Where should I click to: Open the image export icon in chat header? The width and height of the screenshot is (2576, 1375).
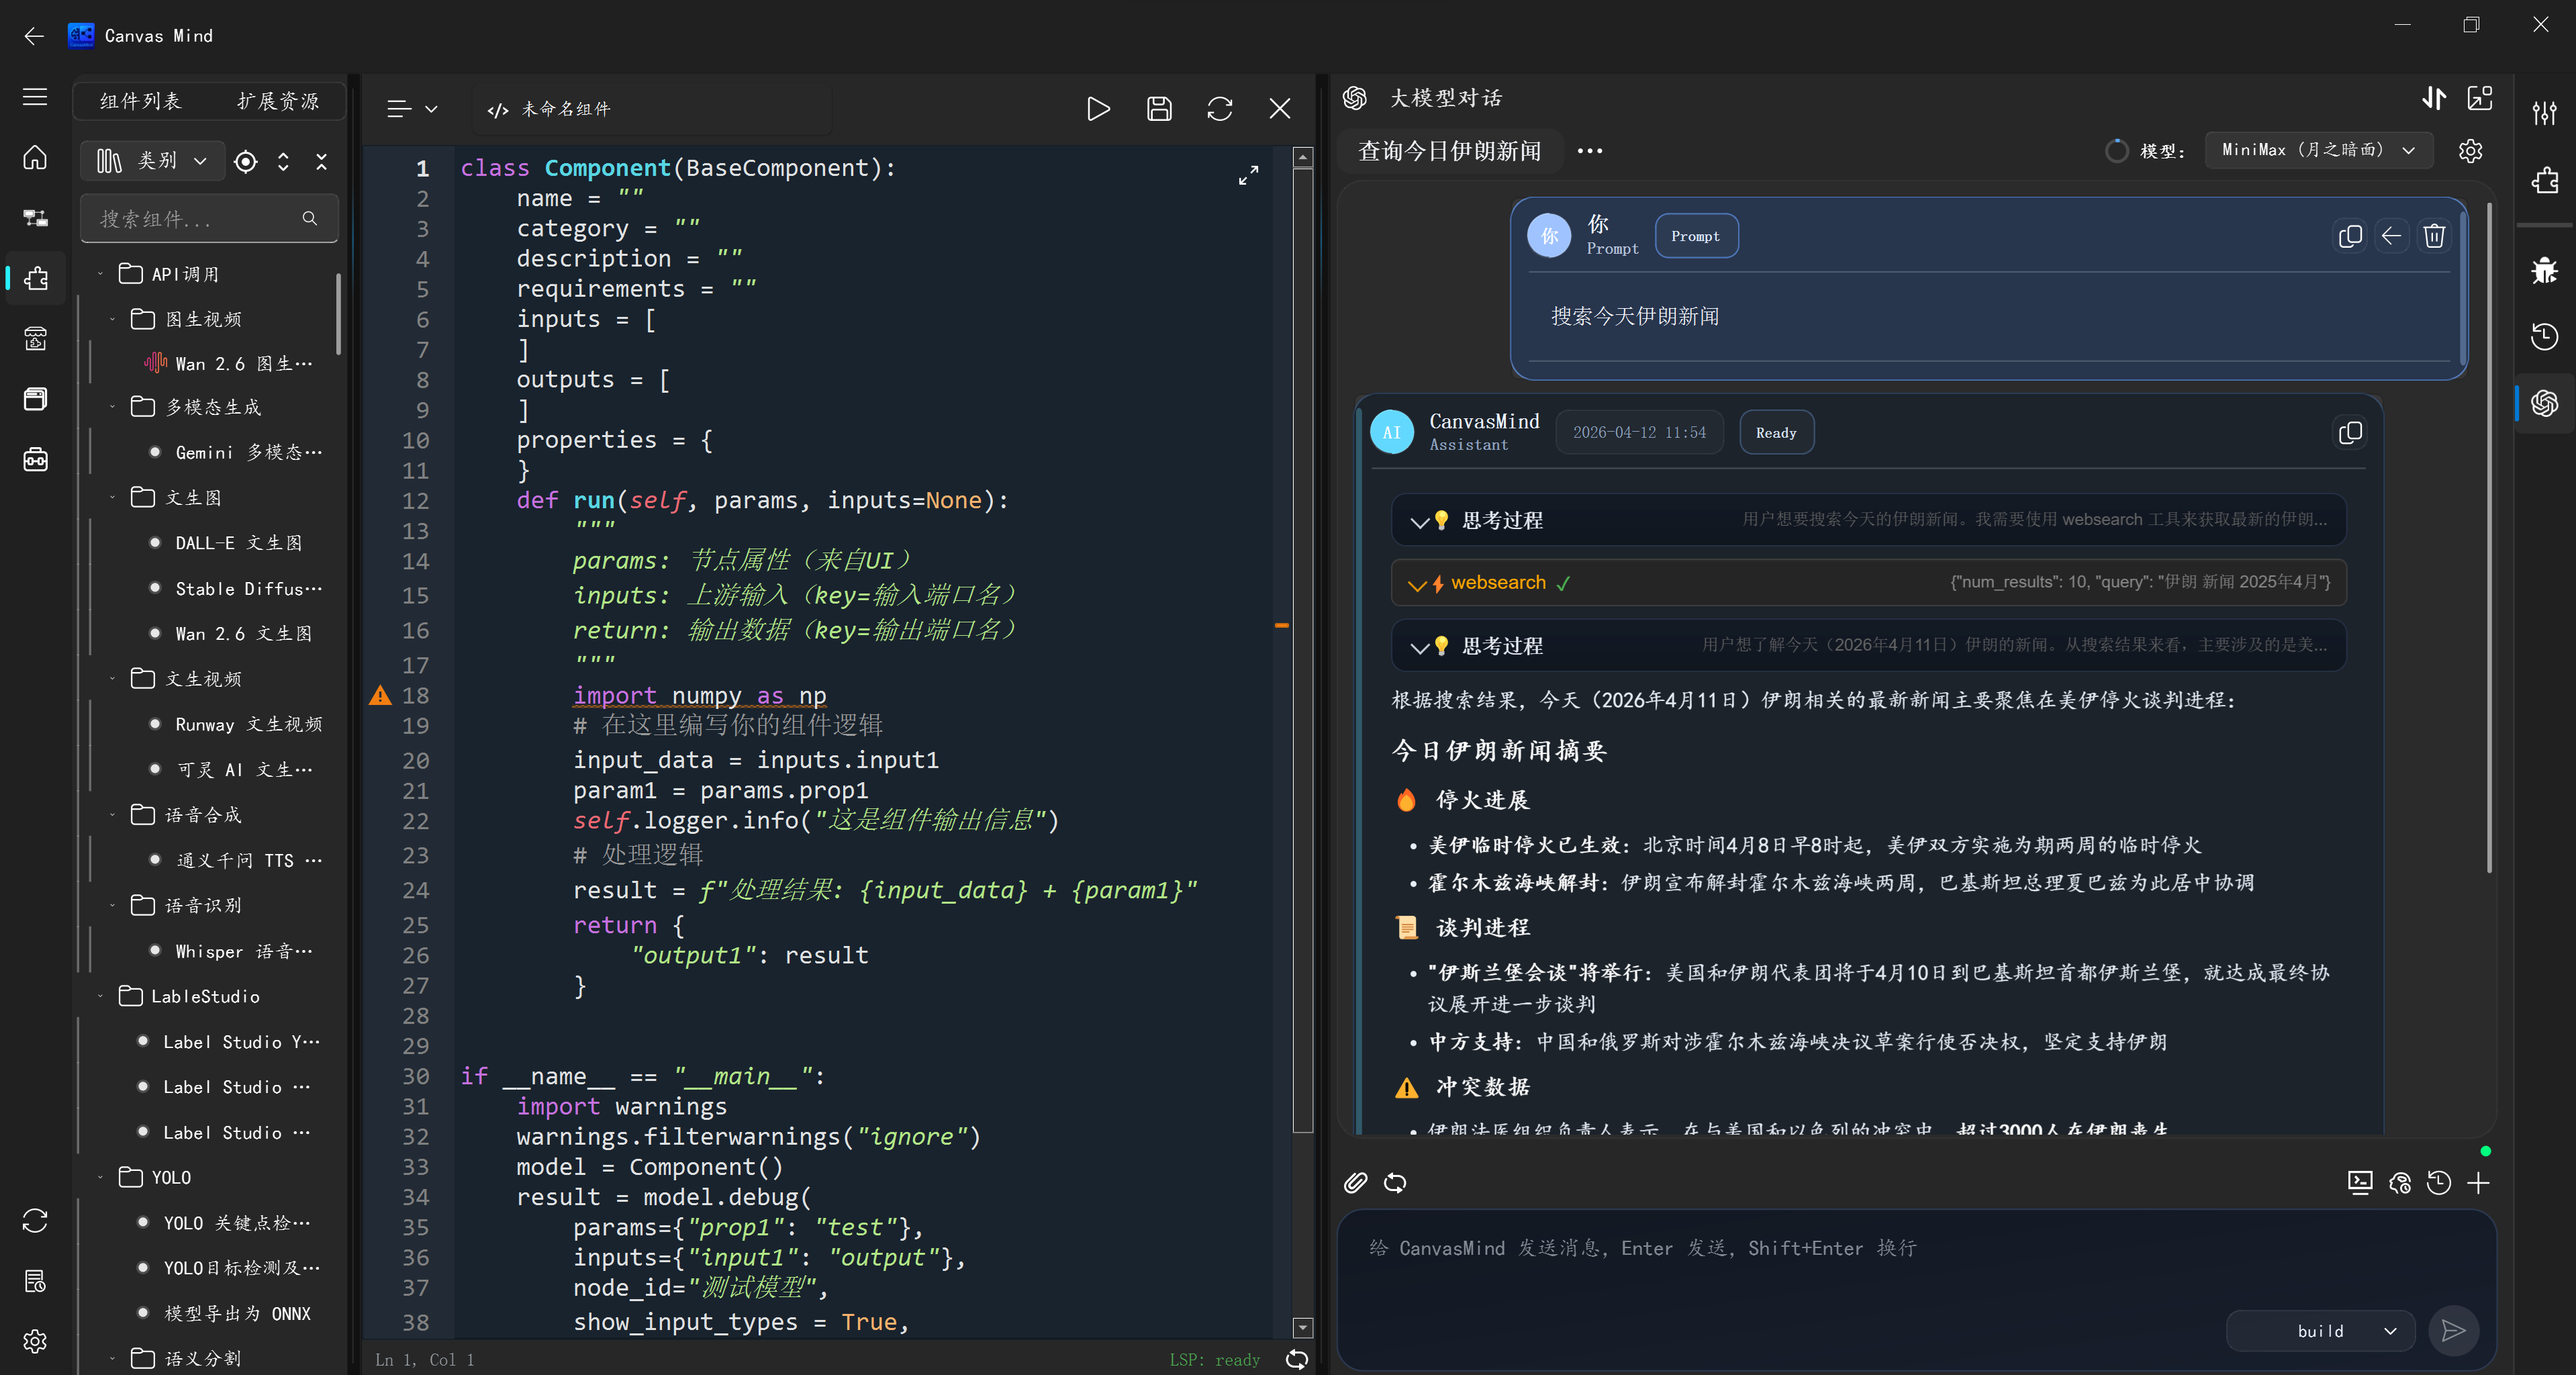point(2480,98)
